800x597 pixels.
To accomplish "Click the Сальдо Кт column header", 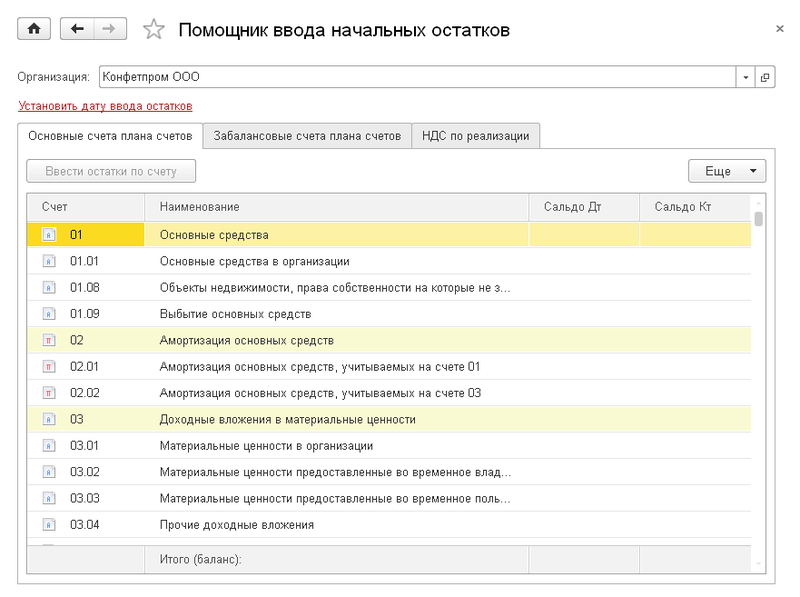I will pos(695,207).
